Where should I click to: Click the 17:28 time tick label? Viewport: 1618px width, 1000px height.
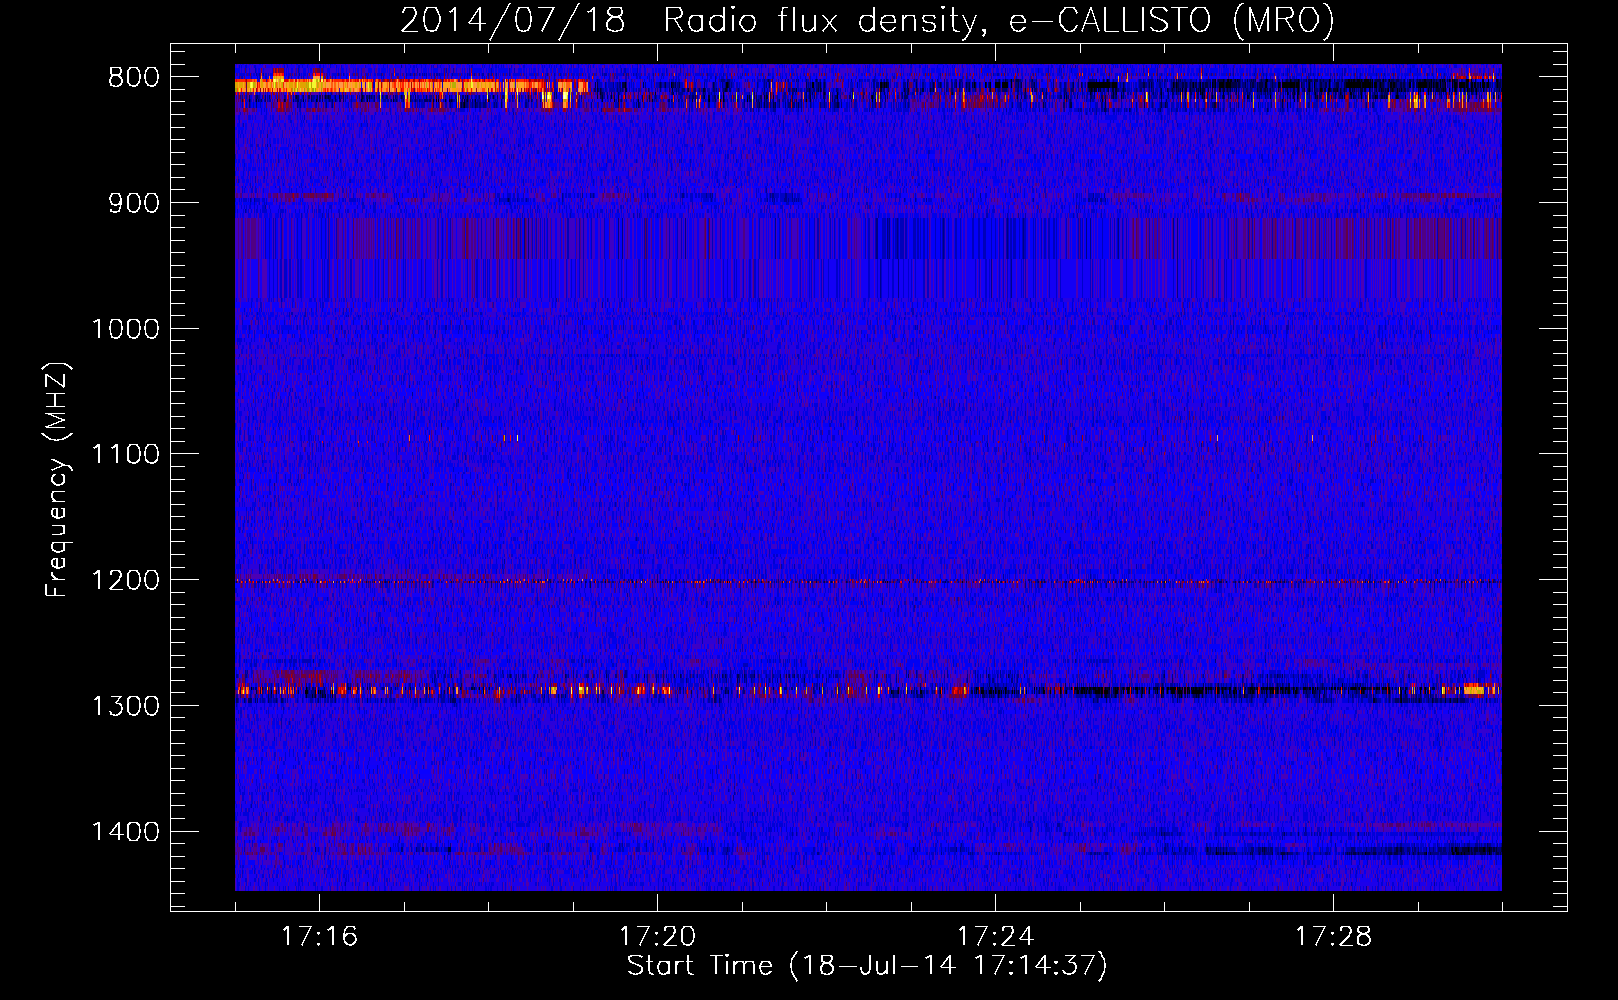pyautogui.click(x=1333, y=937)
